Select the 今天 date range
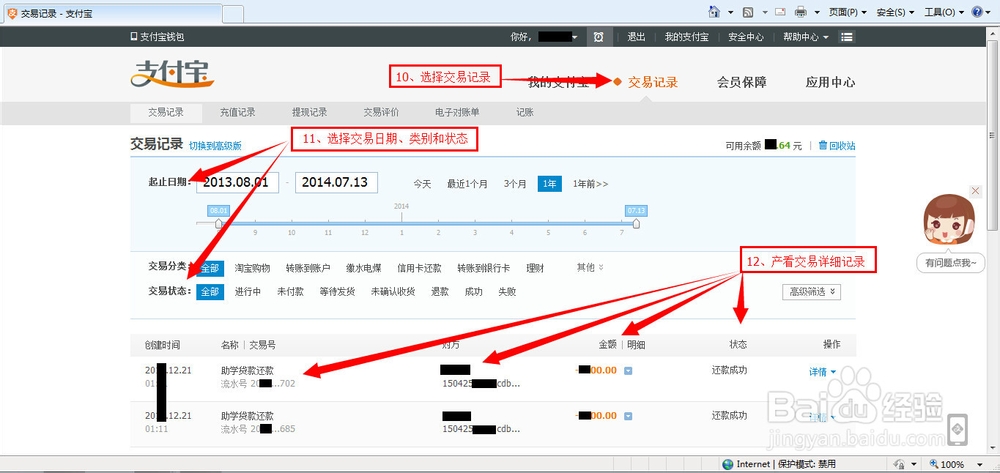This screenshot has width=1000, height=473. click(422, 184)
